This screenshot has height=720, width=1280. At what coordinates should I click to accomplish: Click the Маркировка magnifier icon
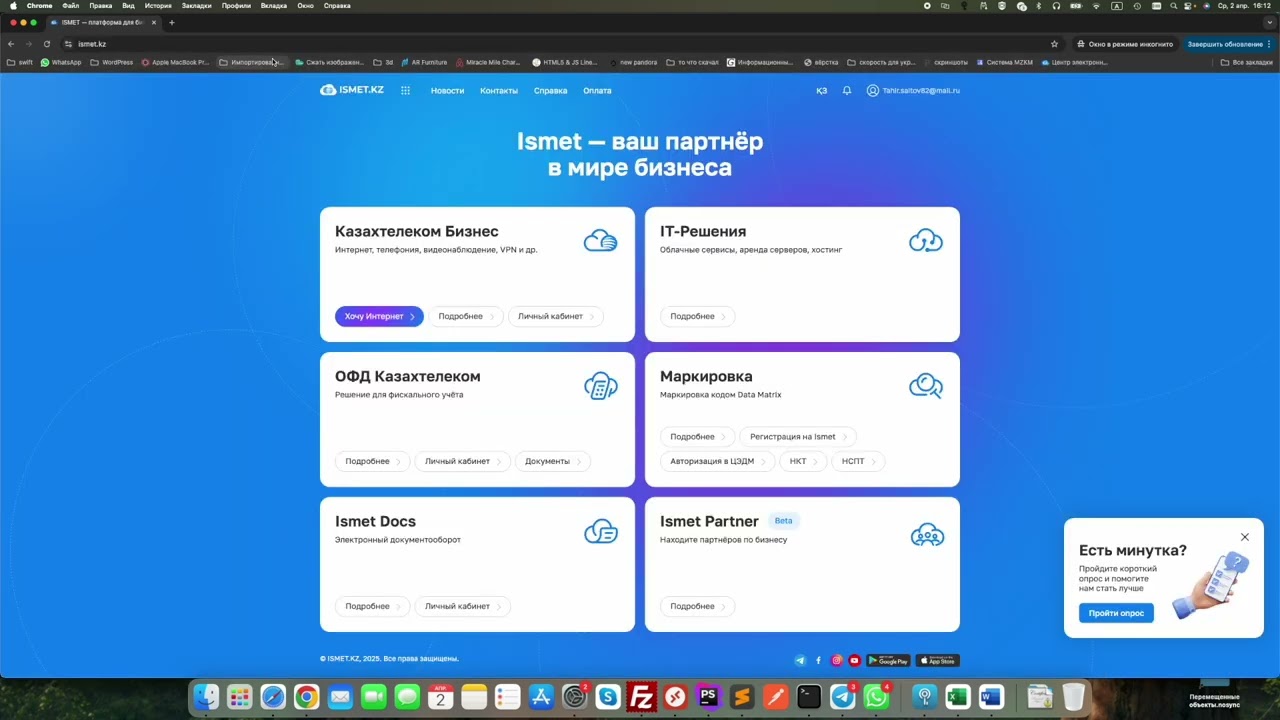[926, 386]
